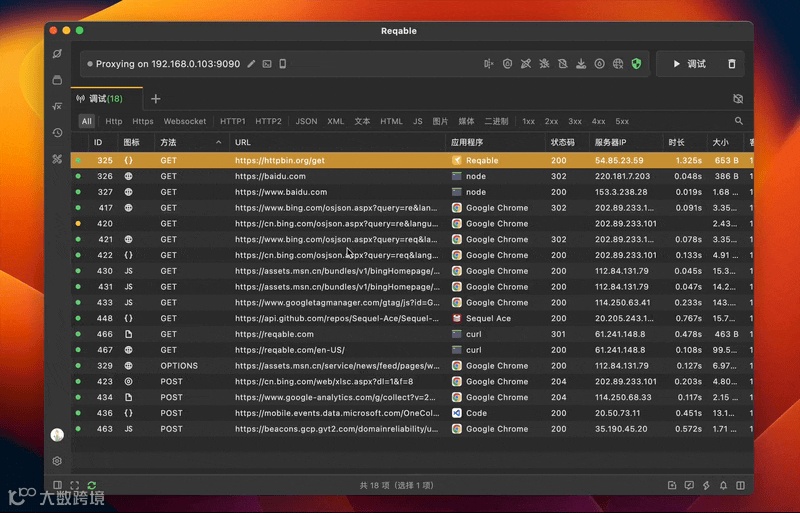Toggle the 4xx status filter
Screen dimensions: 800x513
598,121
